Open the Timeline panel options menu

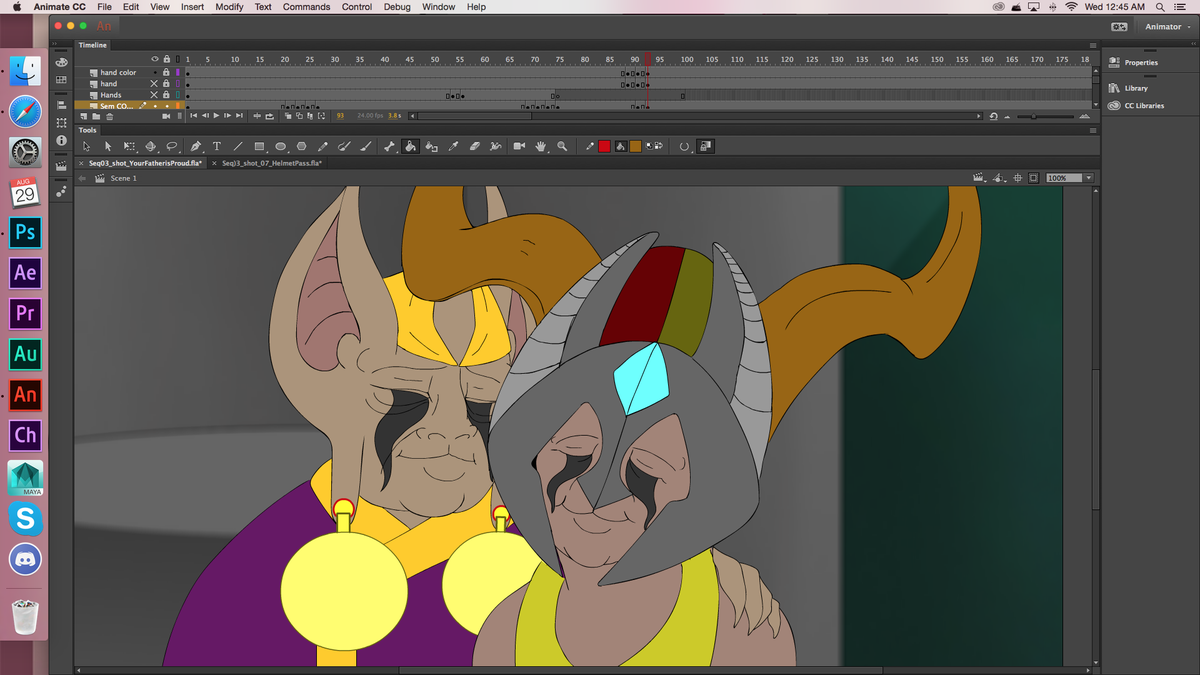tap(1093, 45)
